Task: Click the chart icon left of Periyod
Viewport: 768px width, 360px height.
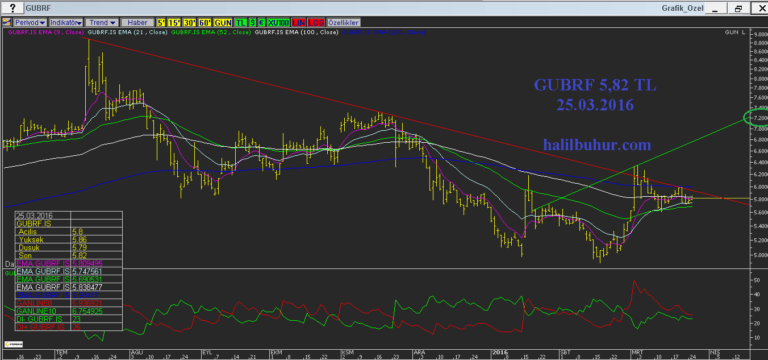Action: pyautogui.click(x=6, y=23)
